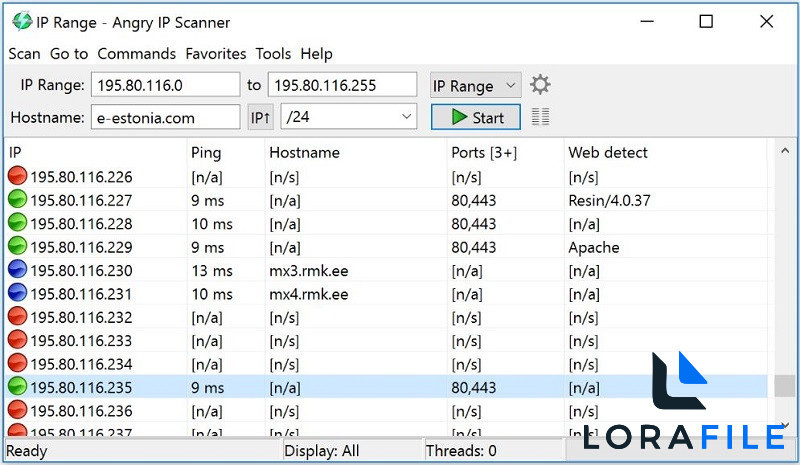Open the preferences gear icon
This screenshot has width=800, height=465.
540,85
